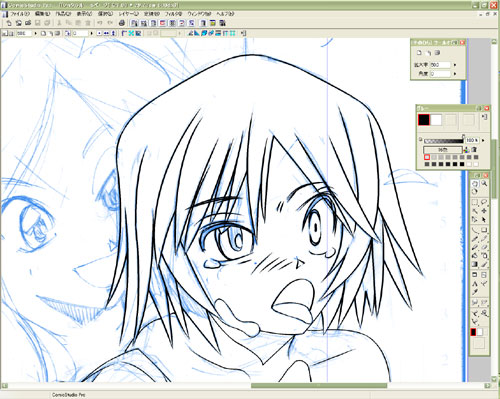Select the Hand (grab) tool in tool palette
Viewport: 500px width, 399px height.
point(474,183)
